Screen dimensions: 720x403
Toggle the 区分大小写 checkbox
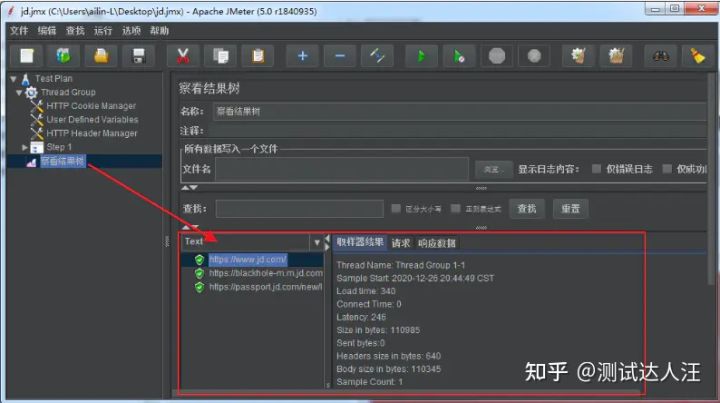pyautogui.click(x=396, y=208)
